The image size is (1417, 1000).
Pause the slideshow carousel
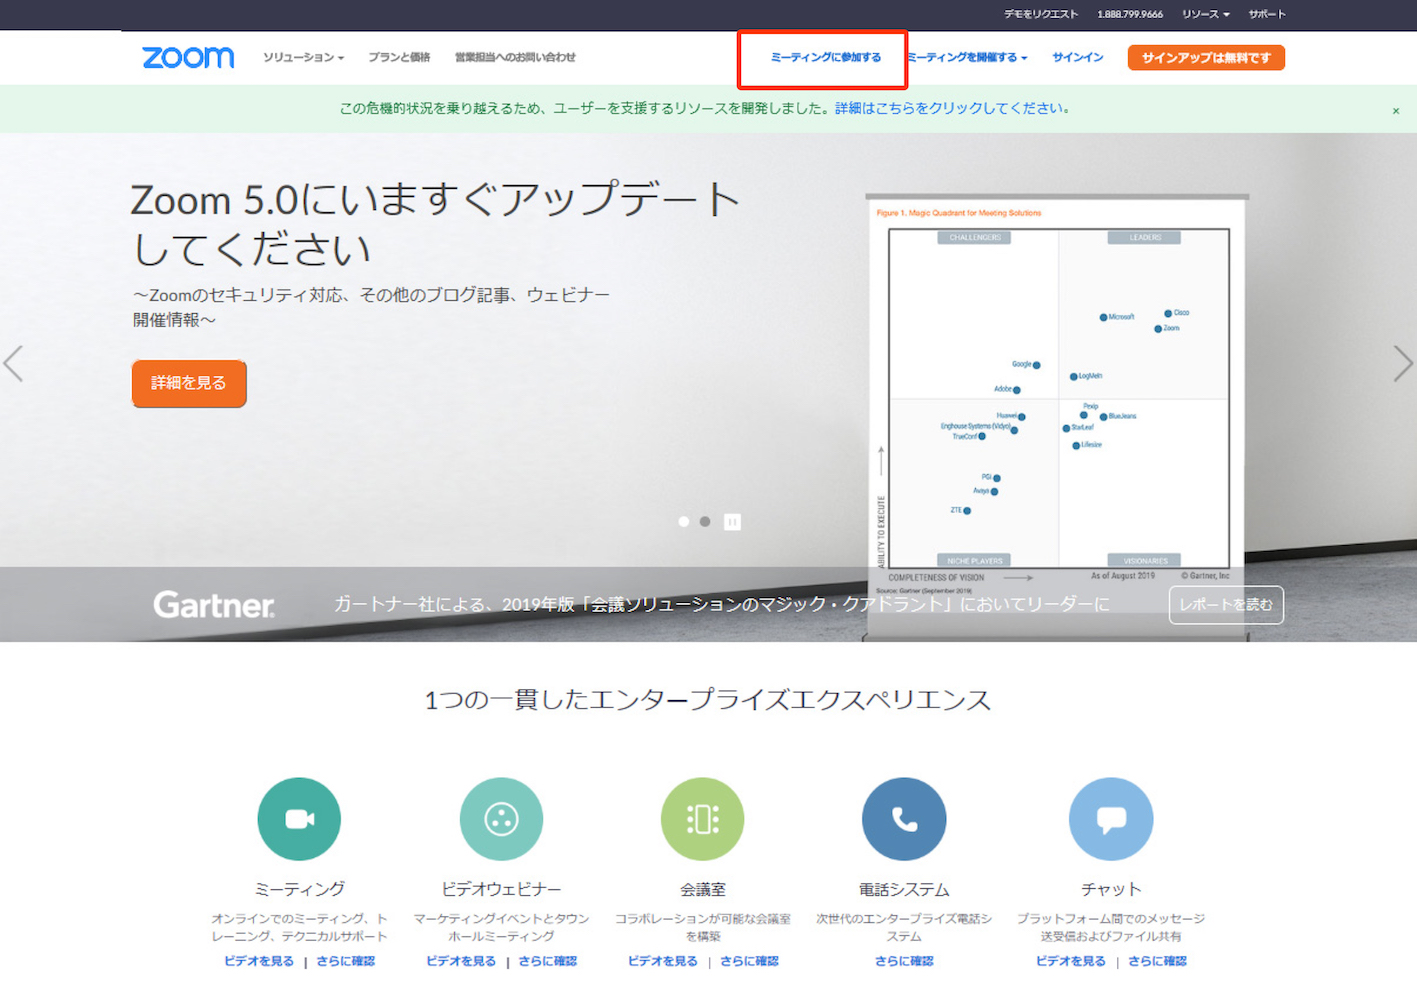(733, 522)
